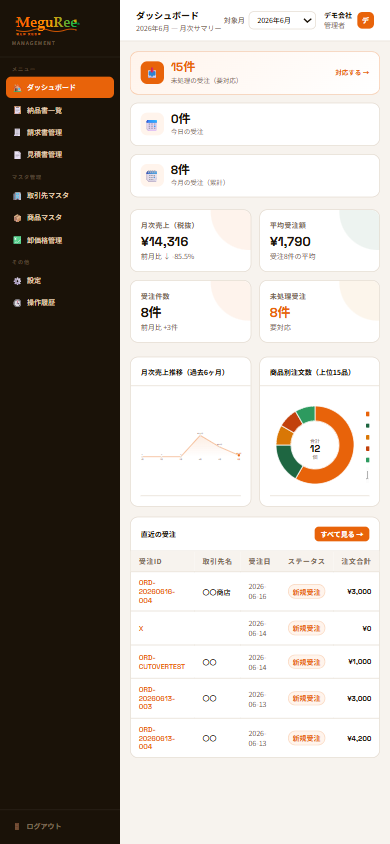Open 請求書管理 in the sidebar

click(x=60, y=132)
